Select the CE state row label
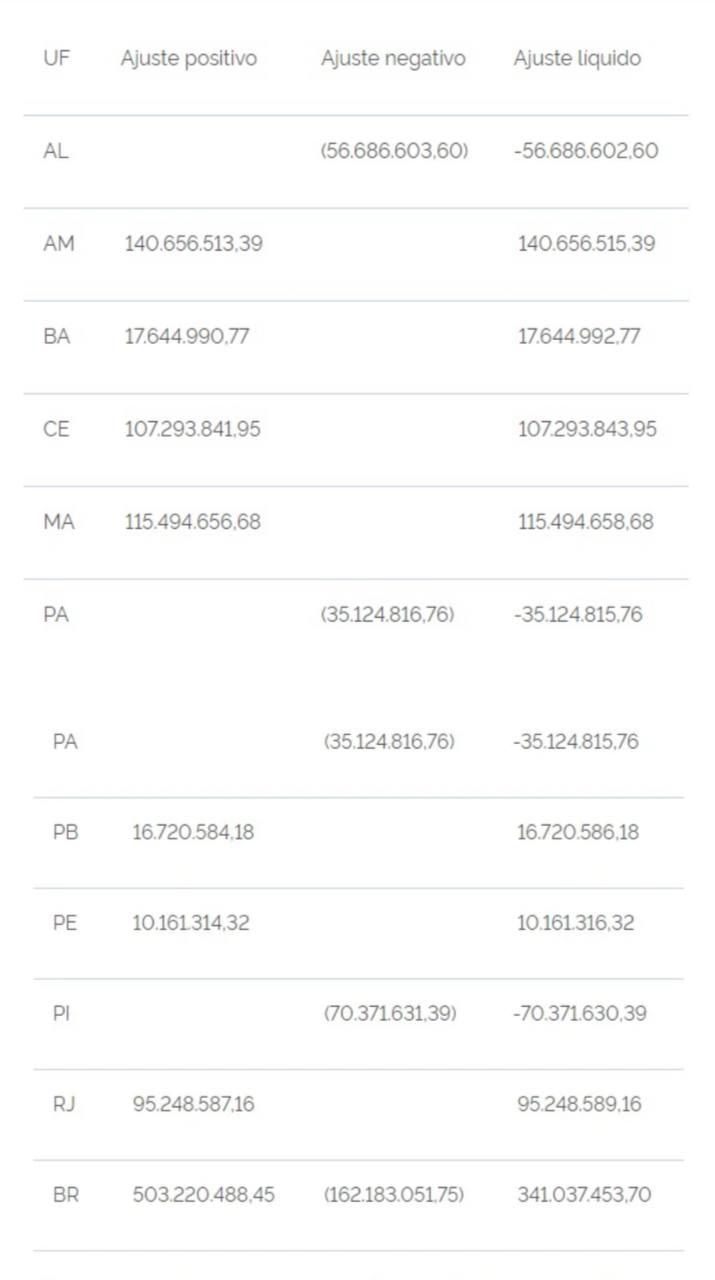Screen dimensions: 715x1280 [57, 429]
